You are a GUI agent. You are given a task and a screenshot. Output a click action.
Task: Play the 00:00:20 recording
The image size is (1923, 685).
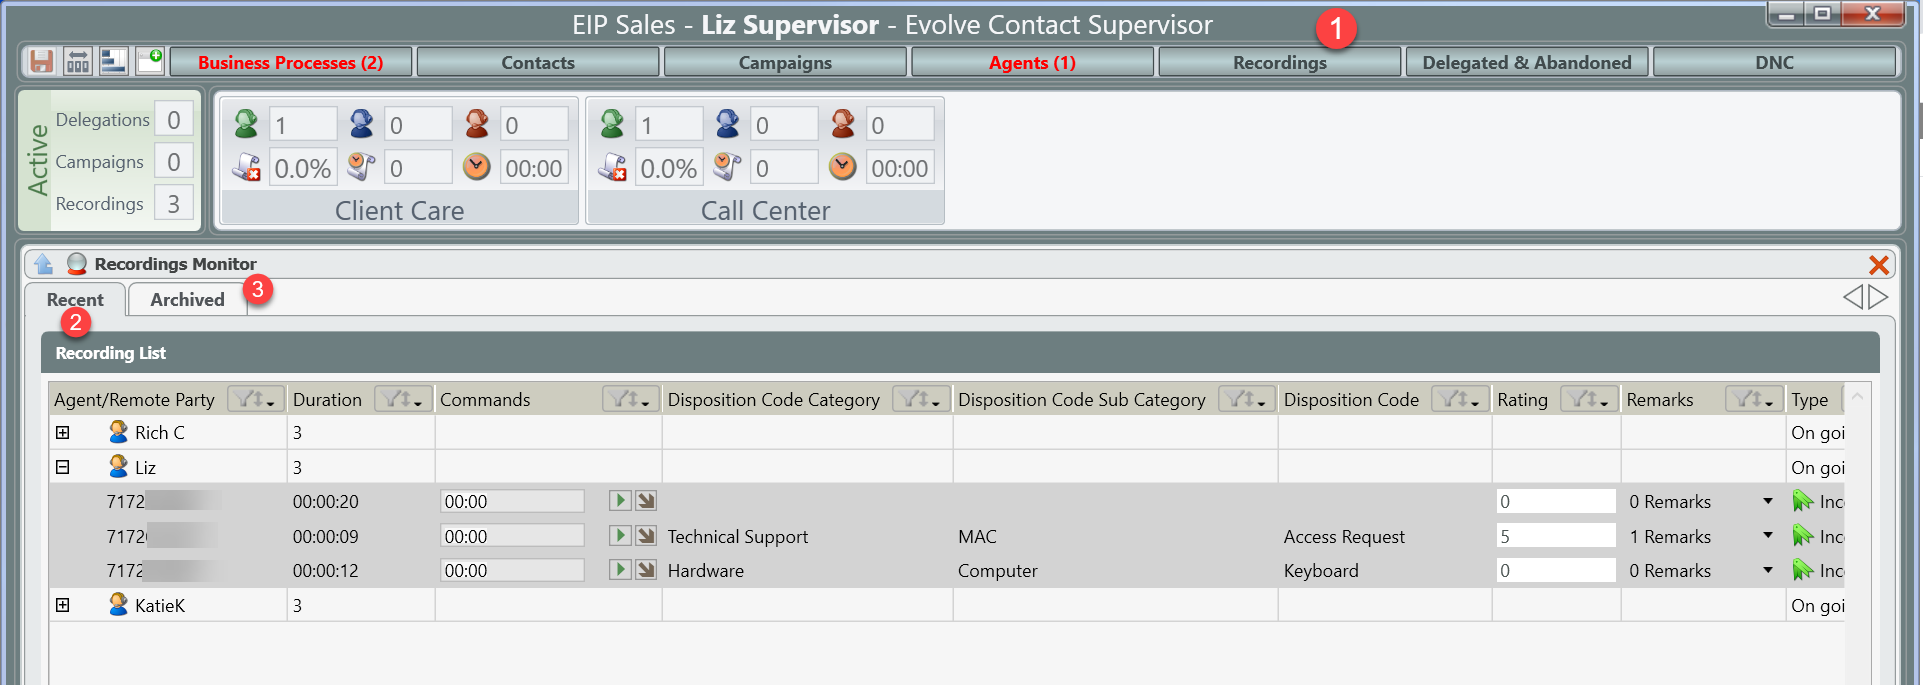(620, 501)
